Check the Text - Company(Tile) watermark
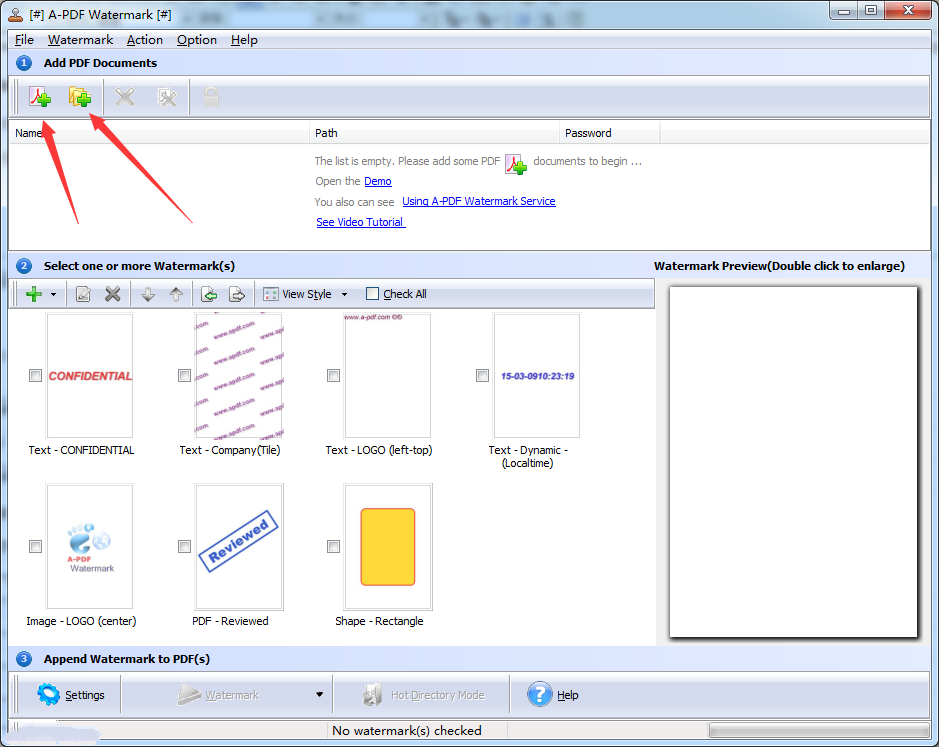The width and height of the screenshot is (939, 747). pyautogui.click(x=184, y=376)
